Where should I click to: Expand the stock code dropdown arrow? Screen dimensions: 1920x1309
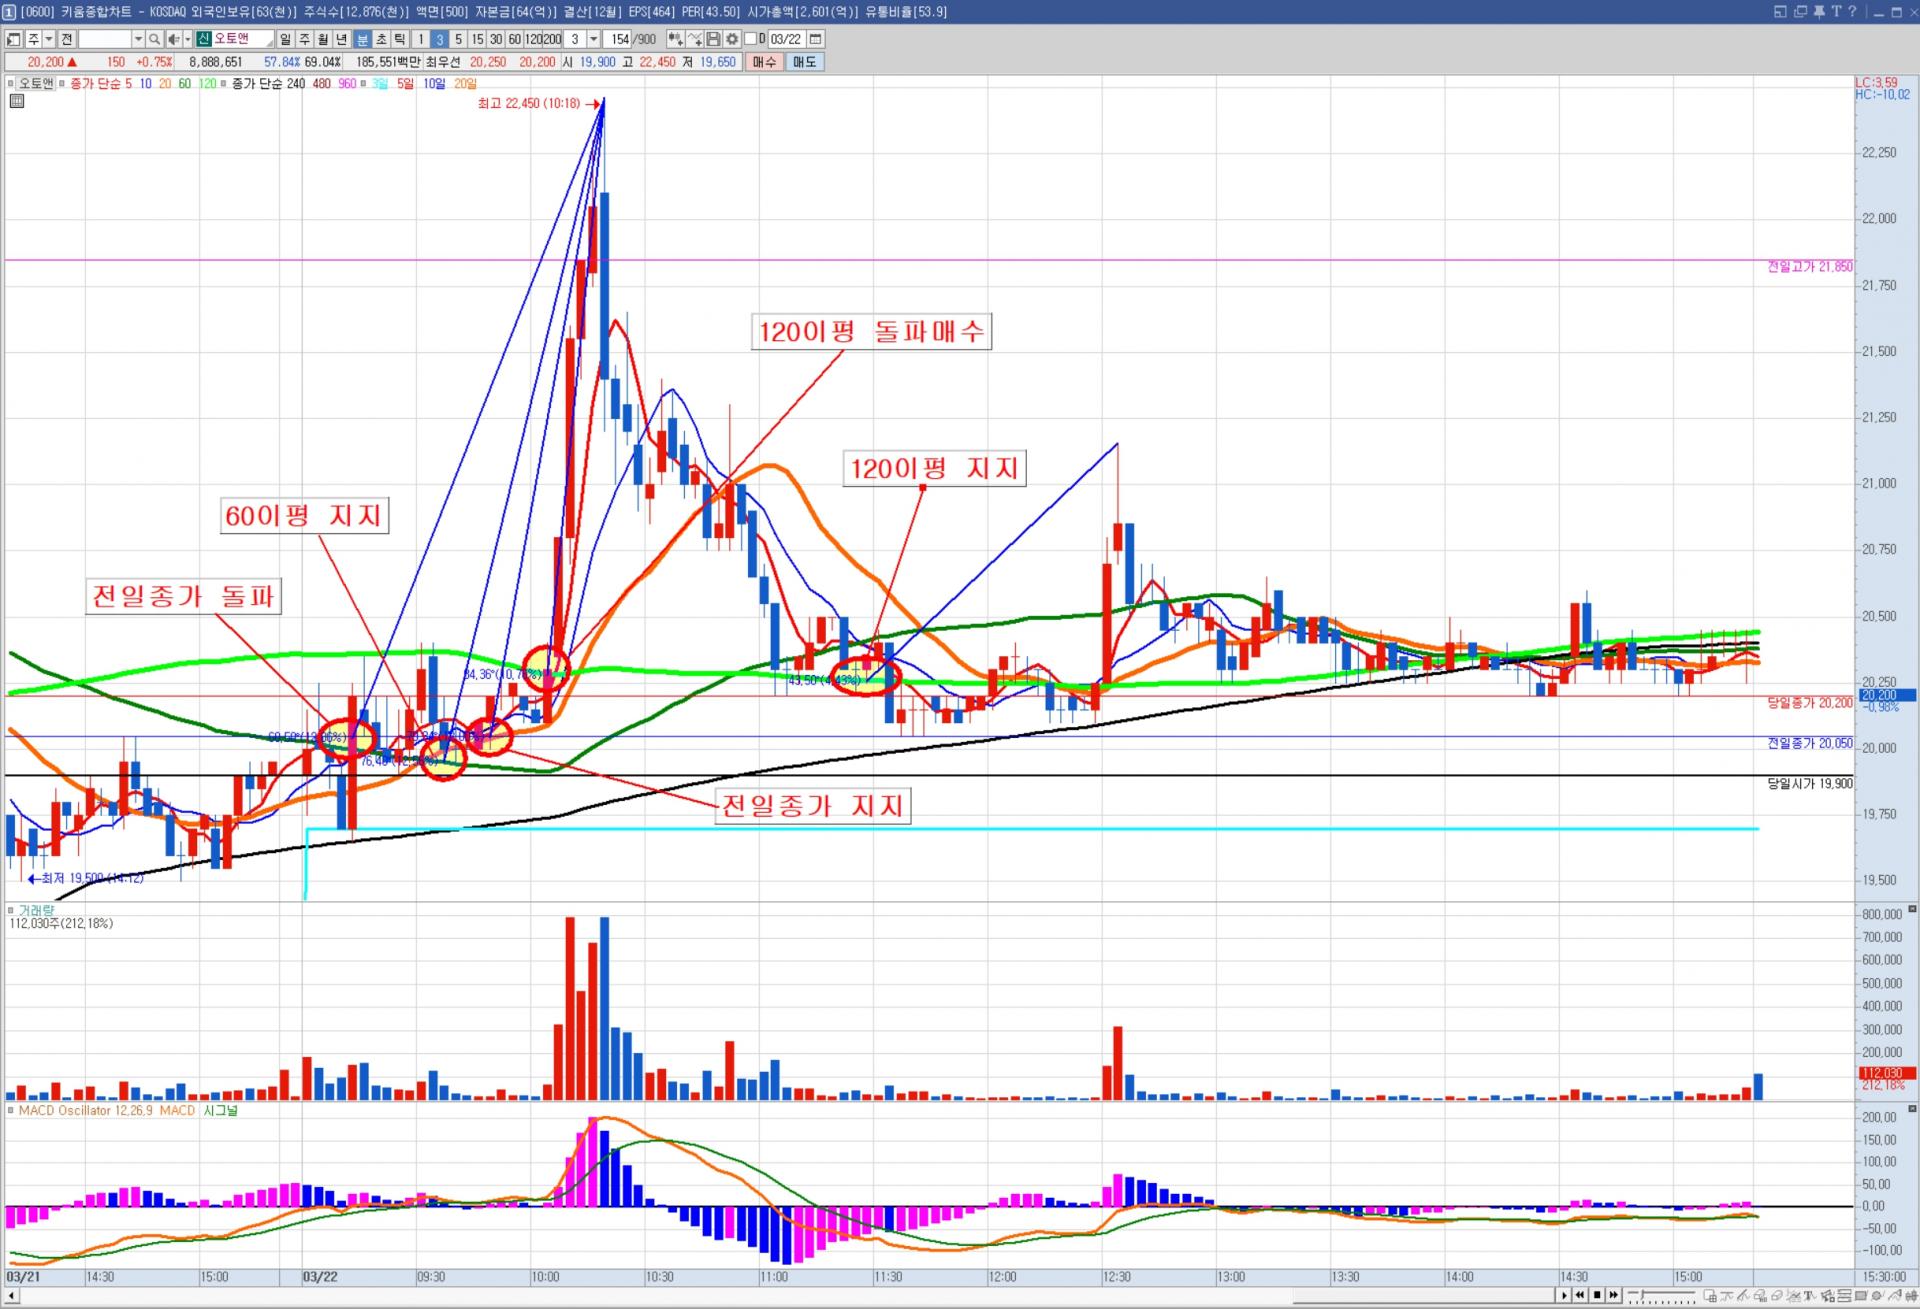click(138, 39)
